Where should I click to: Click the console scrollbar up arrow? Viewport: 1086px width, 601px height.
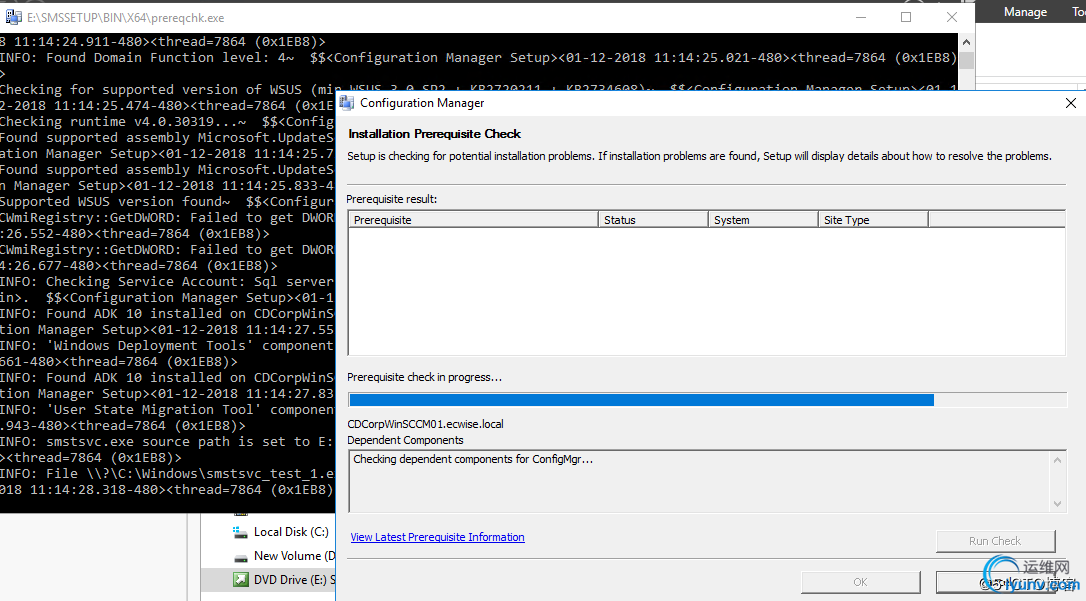pyautogui.click(x=966, y=42)
